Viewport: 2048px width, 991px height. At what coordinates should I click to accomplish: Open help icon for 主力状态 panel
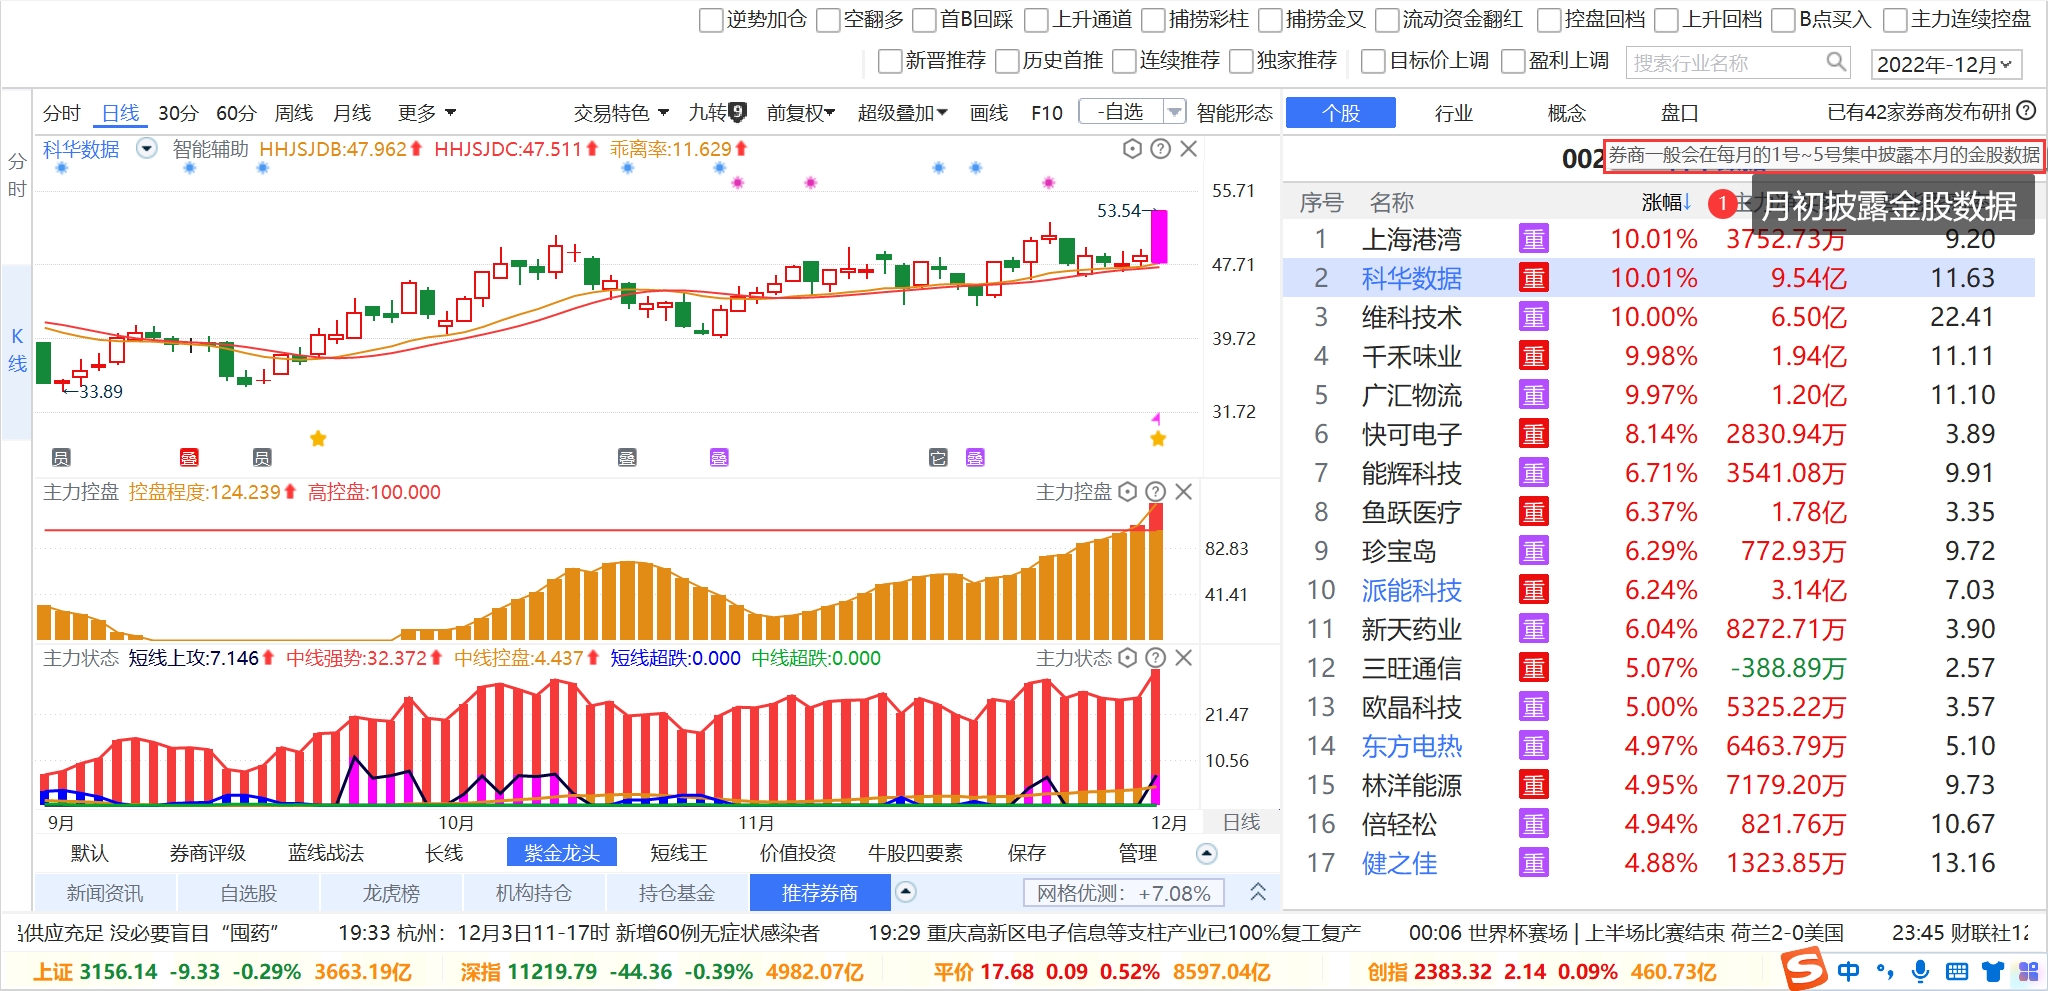pos(1155,658)
